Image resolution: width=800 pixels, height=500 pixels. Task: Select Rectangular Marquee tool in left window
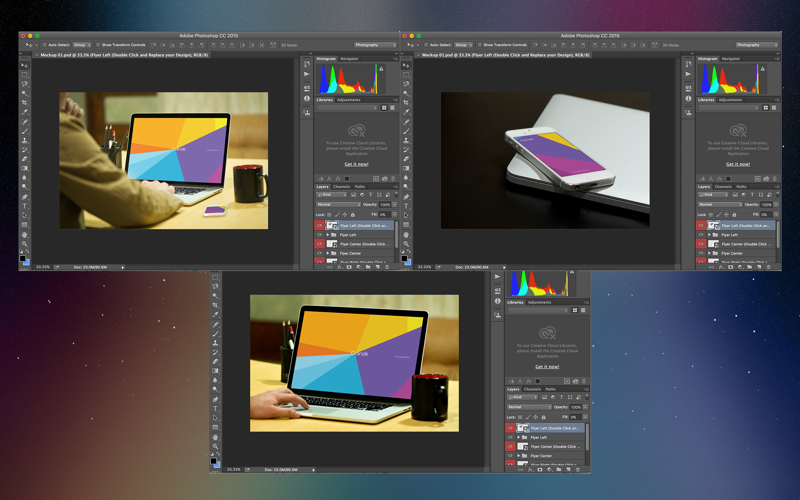tap(24, 74)
